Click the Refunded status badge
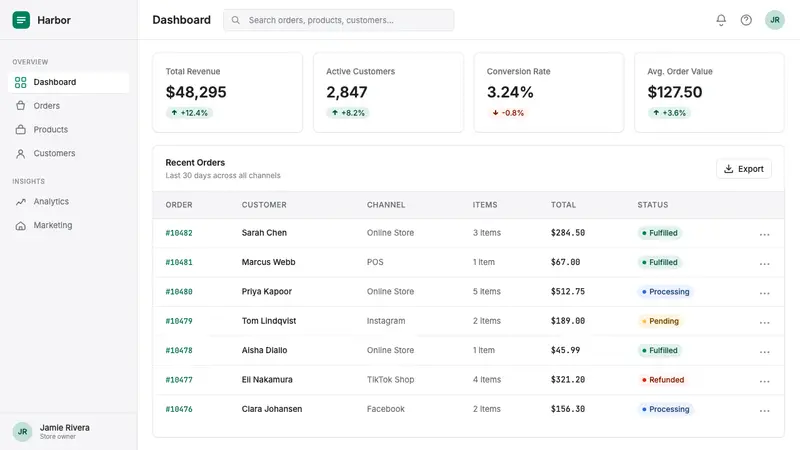Screen dimensions: 800x450 [663, 380]
